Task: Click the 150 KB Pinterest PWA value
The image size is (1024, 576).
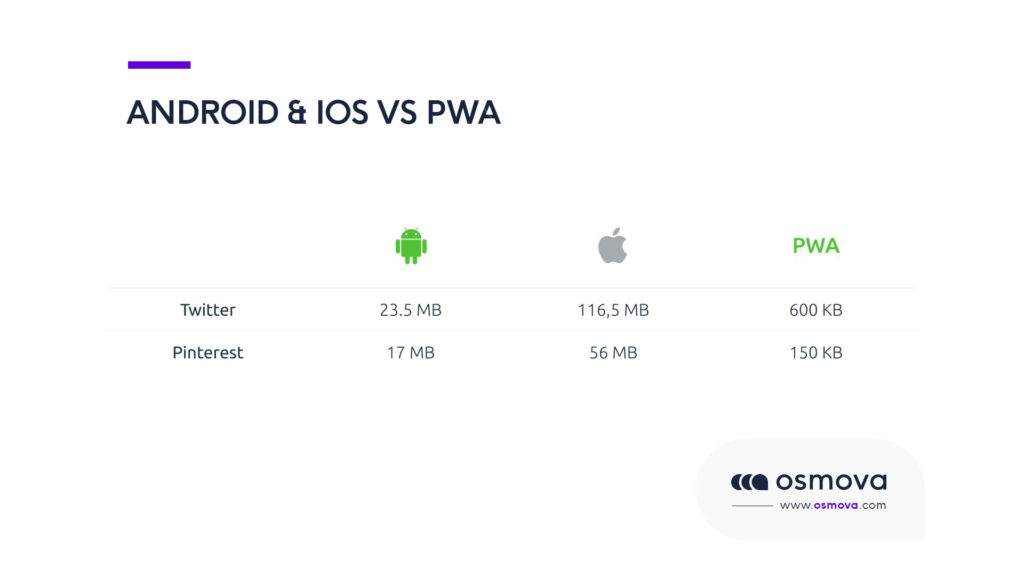Action: coord(815,353)
